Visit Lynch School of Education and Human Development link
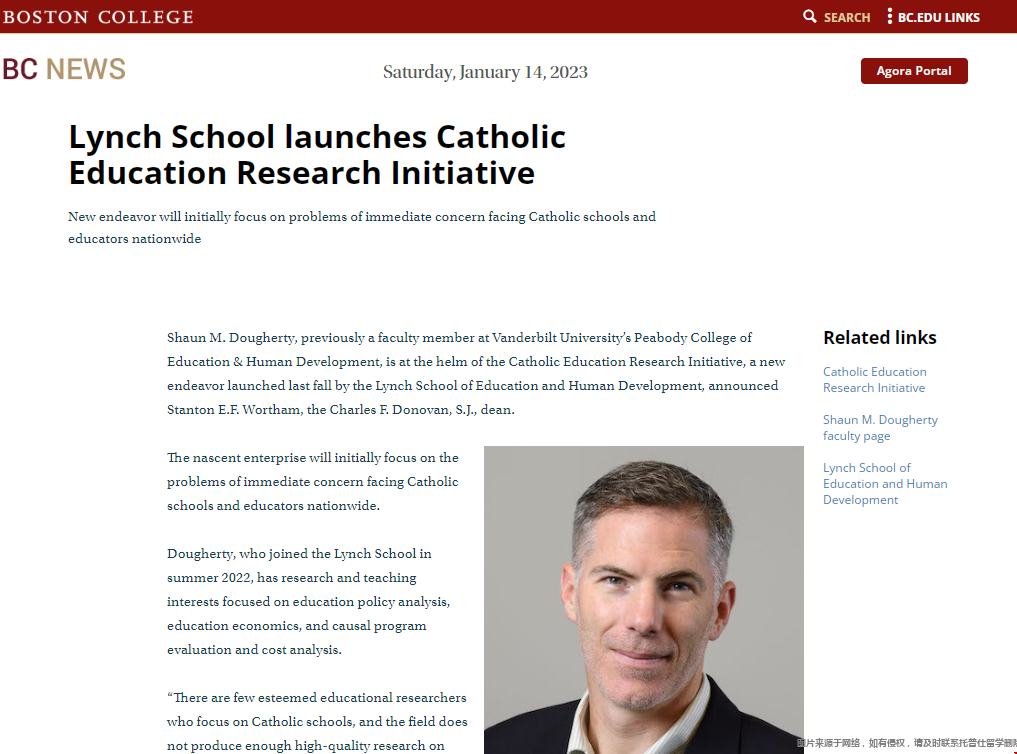 884,484
